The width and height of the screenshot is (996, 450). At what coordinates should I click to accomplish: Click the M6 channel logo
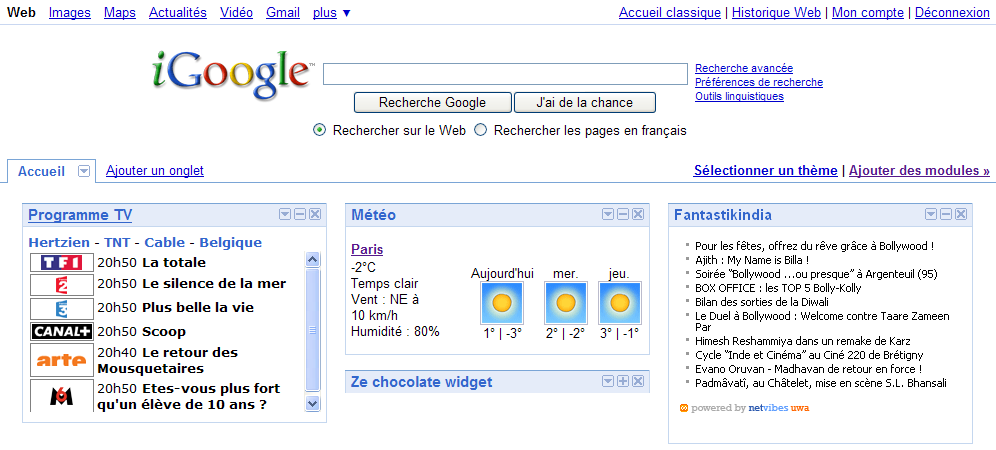click(62, 396)
